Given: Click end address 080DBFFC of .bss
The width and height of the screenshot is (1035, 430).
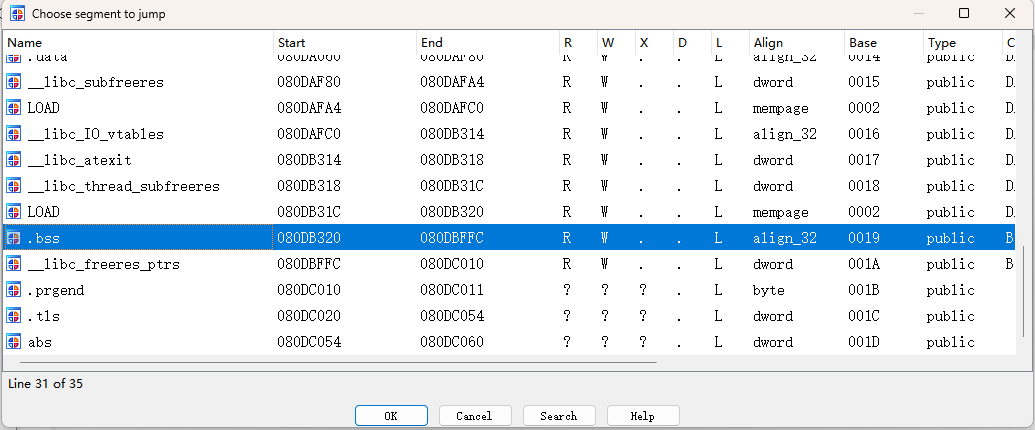Looking at the screenshot, I should [452, 238].
